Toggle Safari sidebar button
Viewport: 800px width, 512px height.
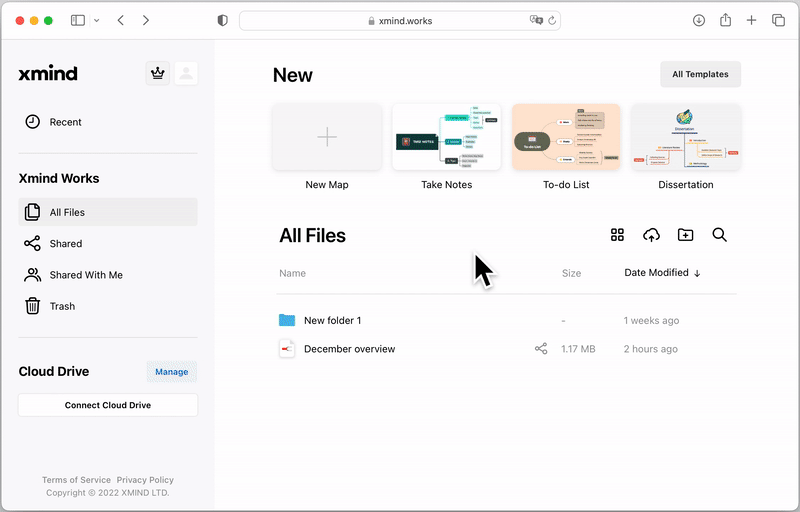[78, 20]
